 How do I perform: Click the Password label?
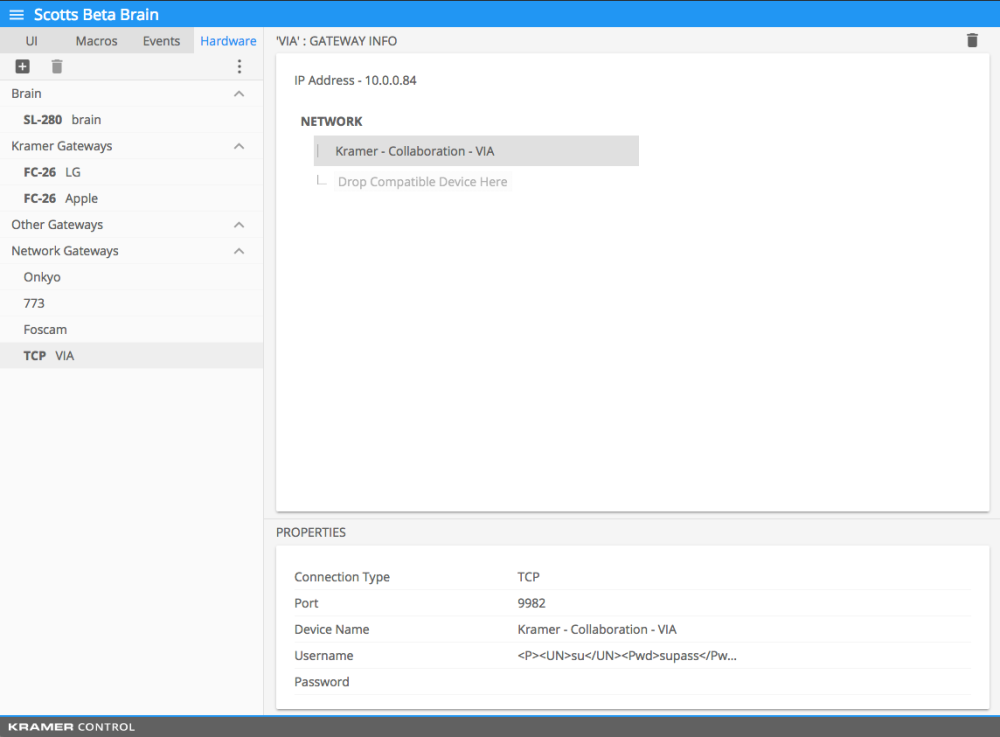[x=321, y=682]
